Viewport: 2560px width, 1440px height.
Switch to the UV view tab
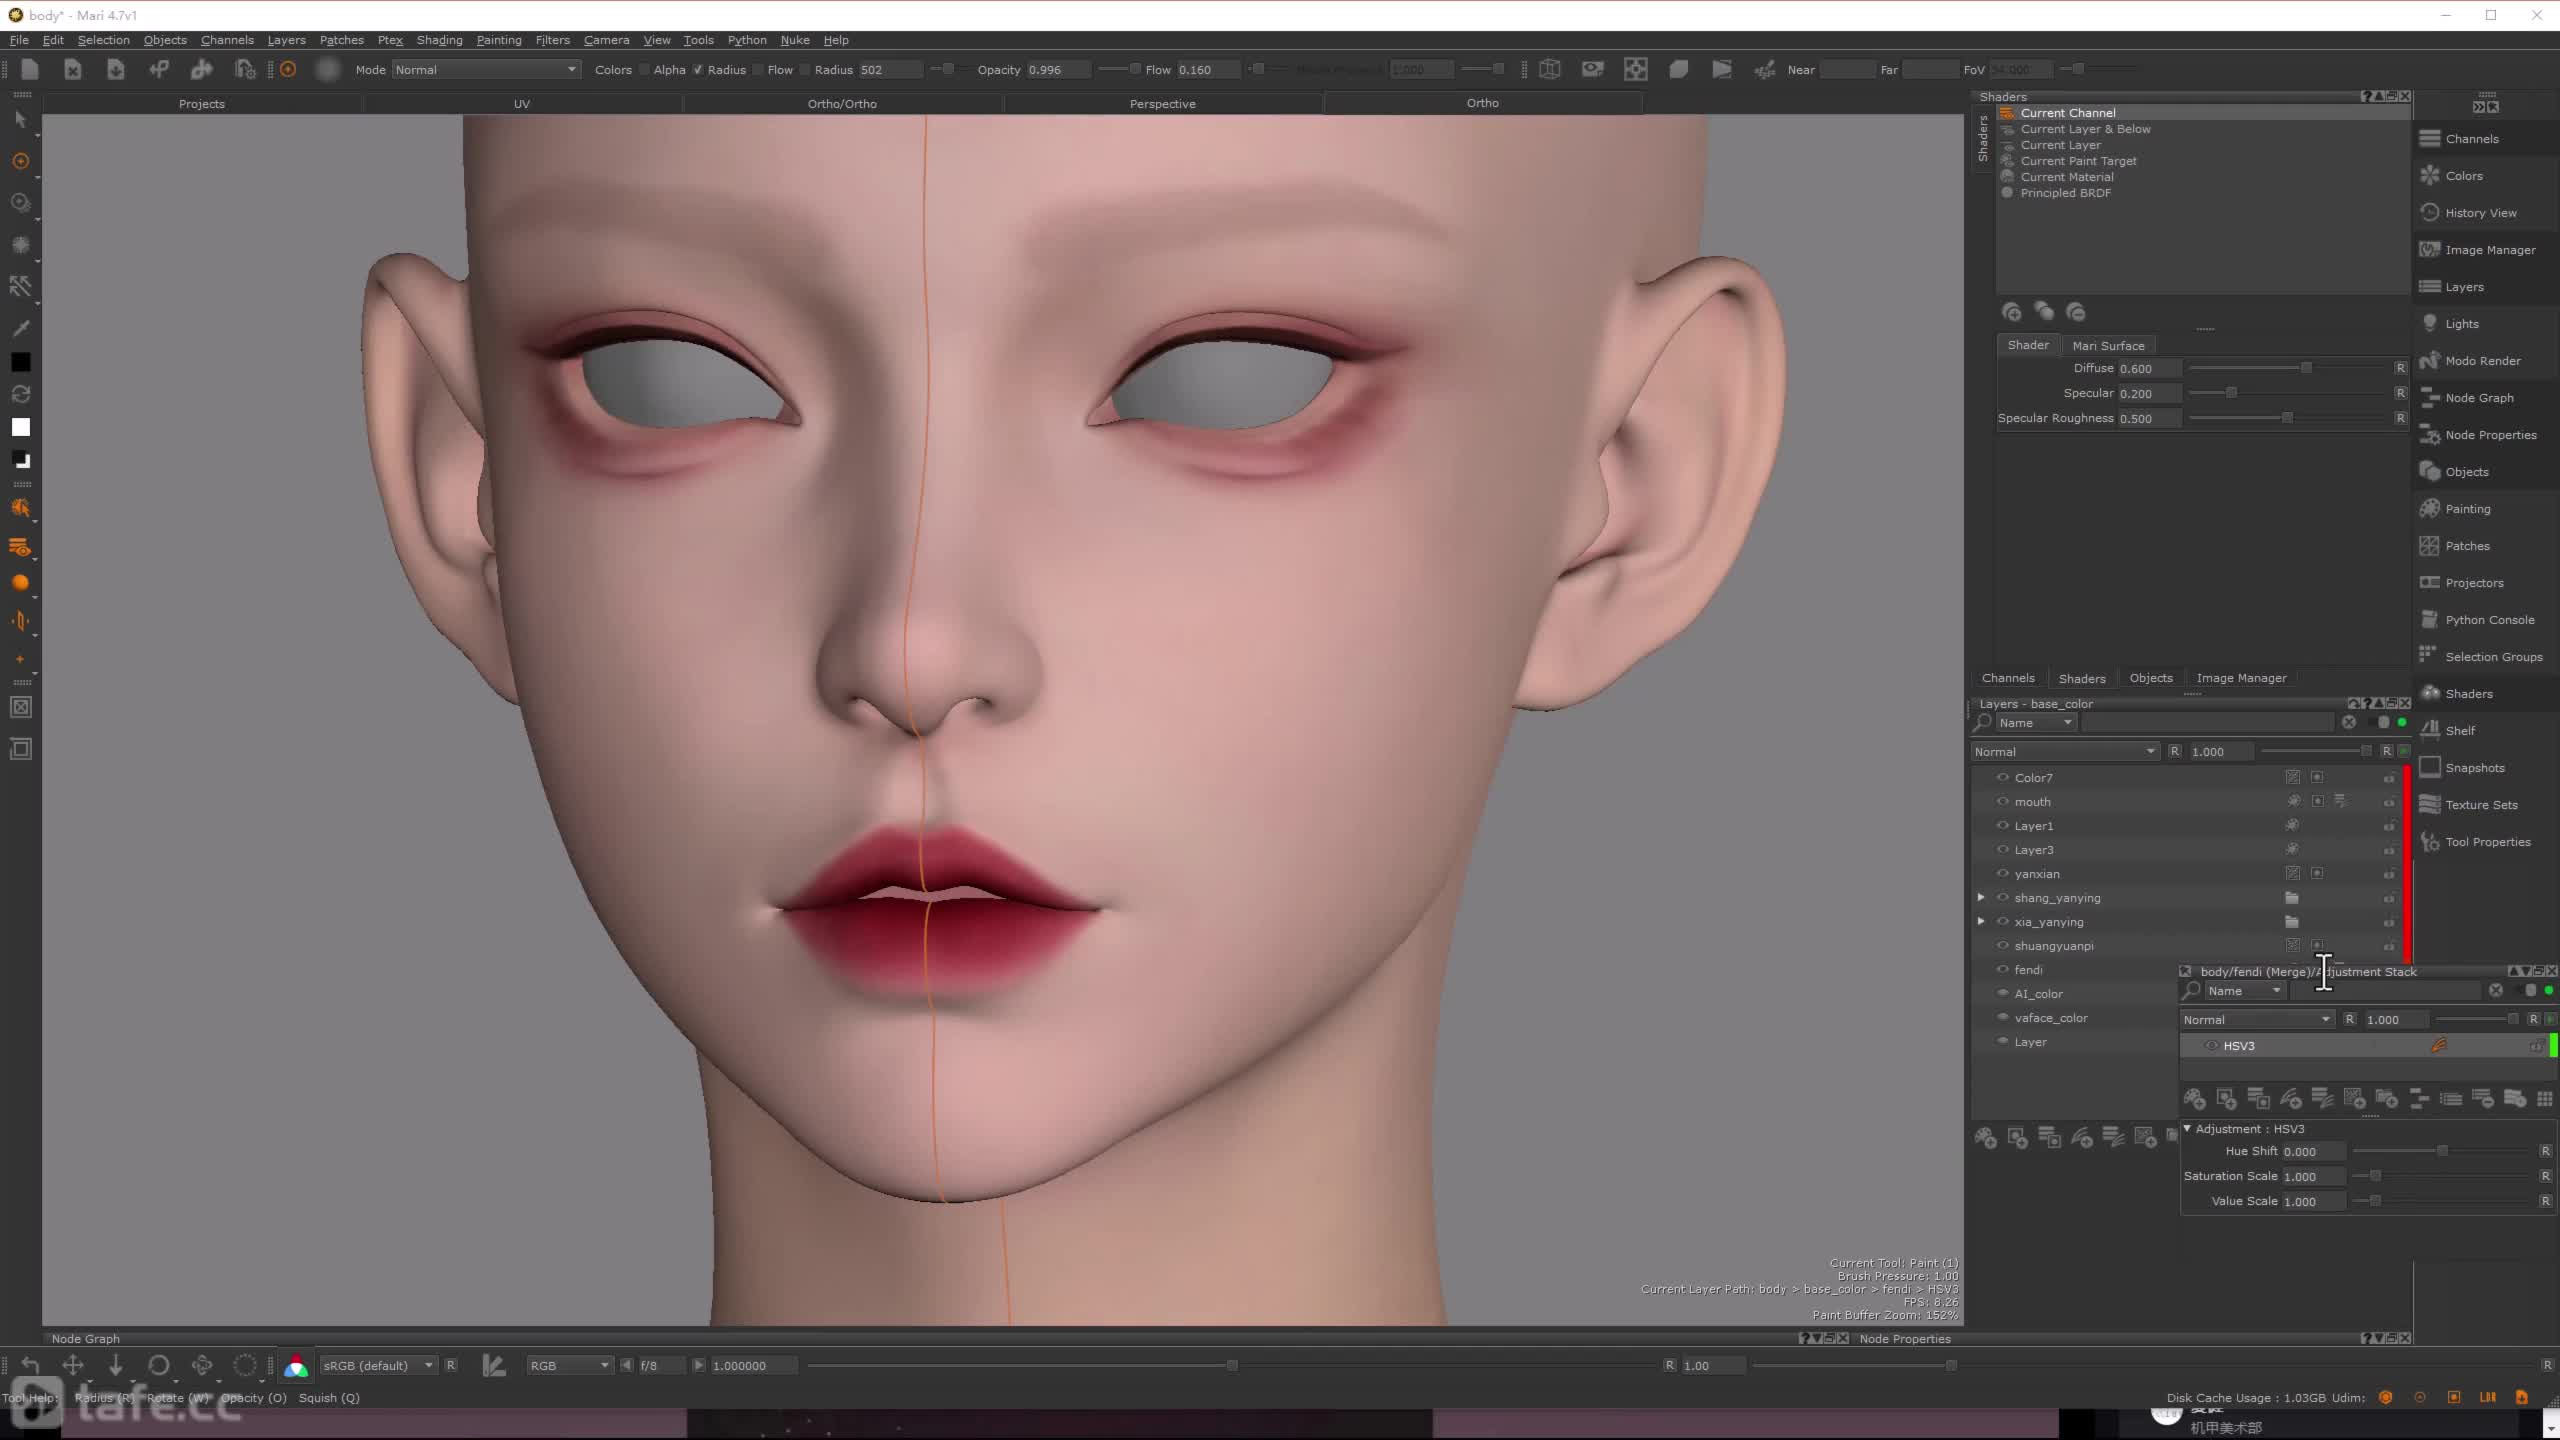click(x=522, y=103)
